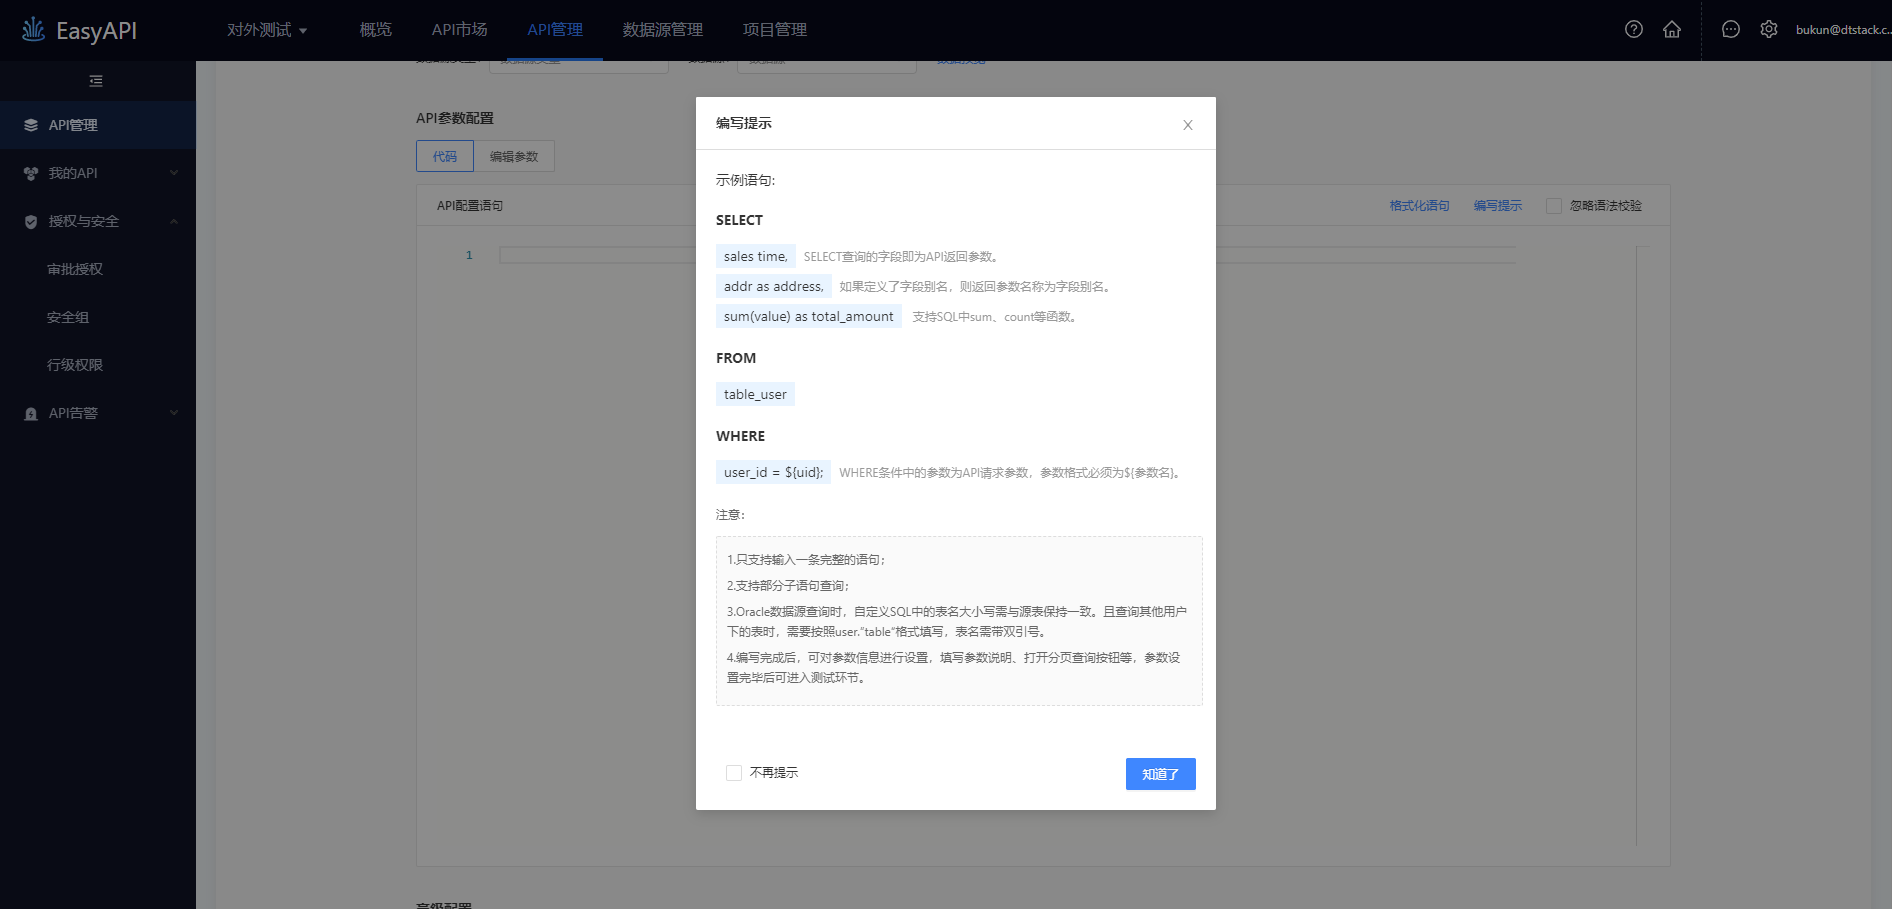Click the 知道了 button
The image size is (1892, 909).
click(1161, 774)
